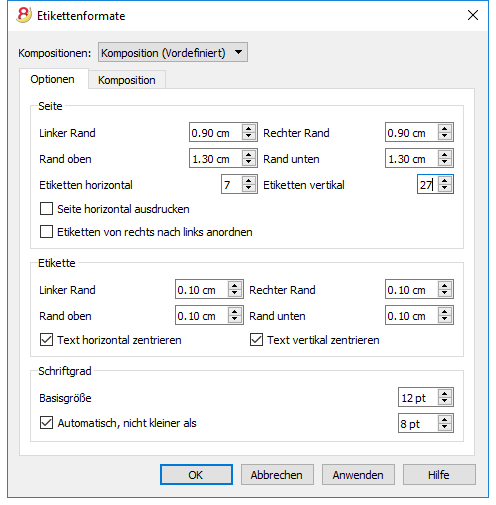
Task: Confirm with the OK button
Action: pyautogui.click(x=196, y=475)
